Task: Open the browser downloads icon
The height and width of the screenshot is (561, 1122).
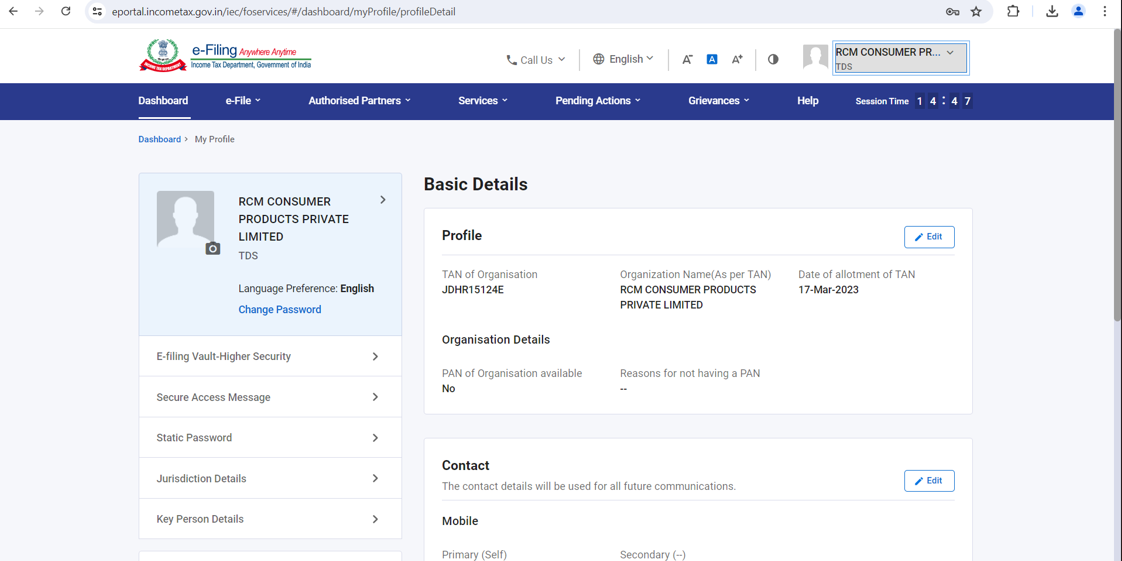Action: pyautogui.click(x=1052, y=11)
